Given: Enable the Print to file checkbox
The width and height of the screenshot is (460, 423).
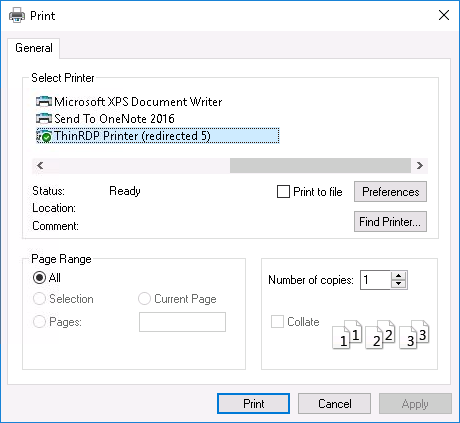Looking at the screenshot, I should [283, 192].
